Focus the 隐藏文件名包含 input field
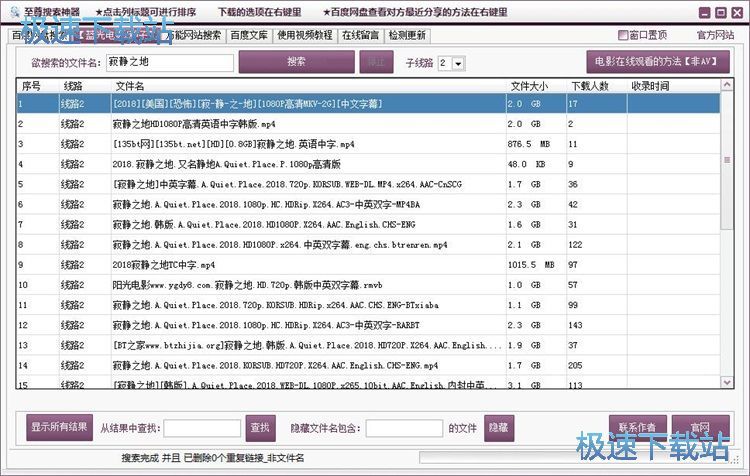Viewport: 750px width, 476px height. click(404, 428)
